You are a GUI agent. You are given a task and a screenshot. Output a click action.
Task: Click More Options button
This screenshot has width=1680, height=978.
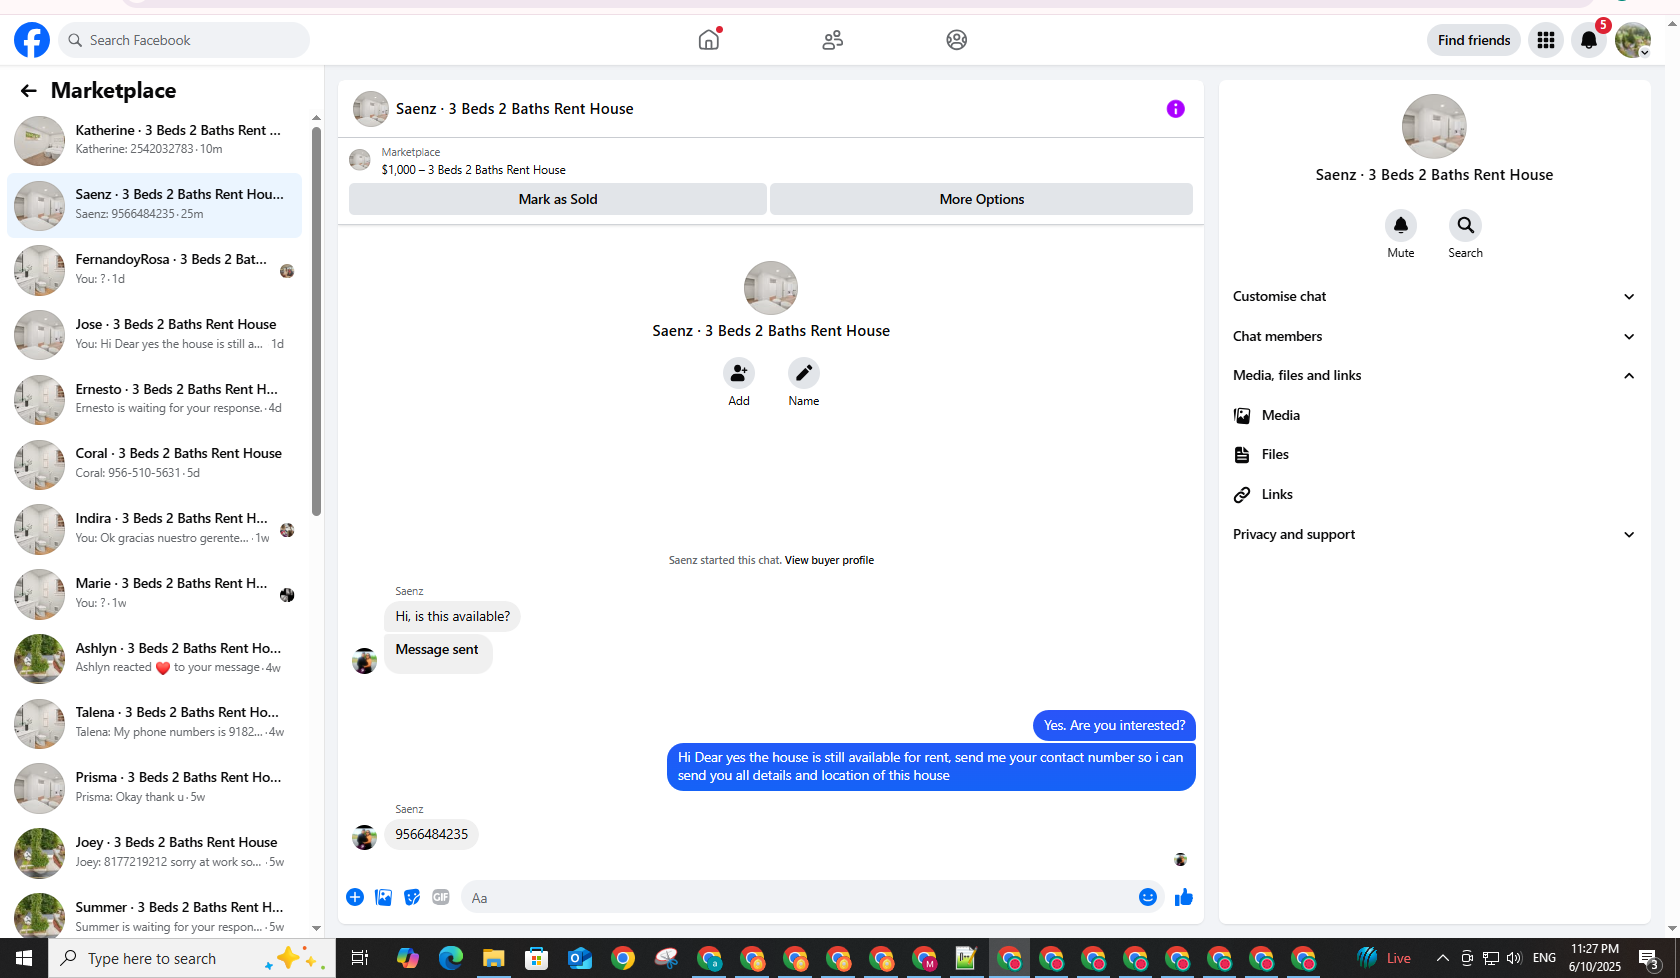click(x=982, y=199)
